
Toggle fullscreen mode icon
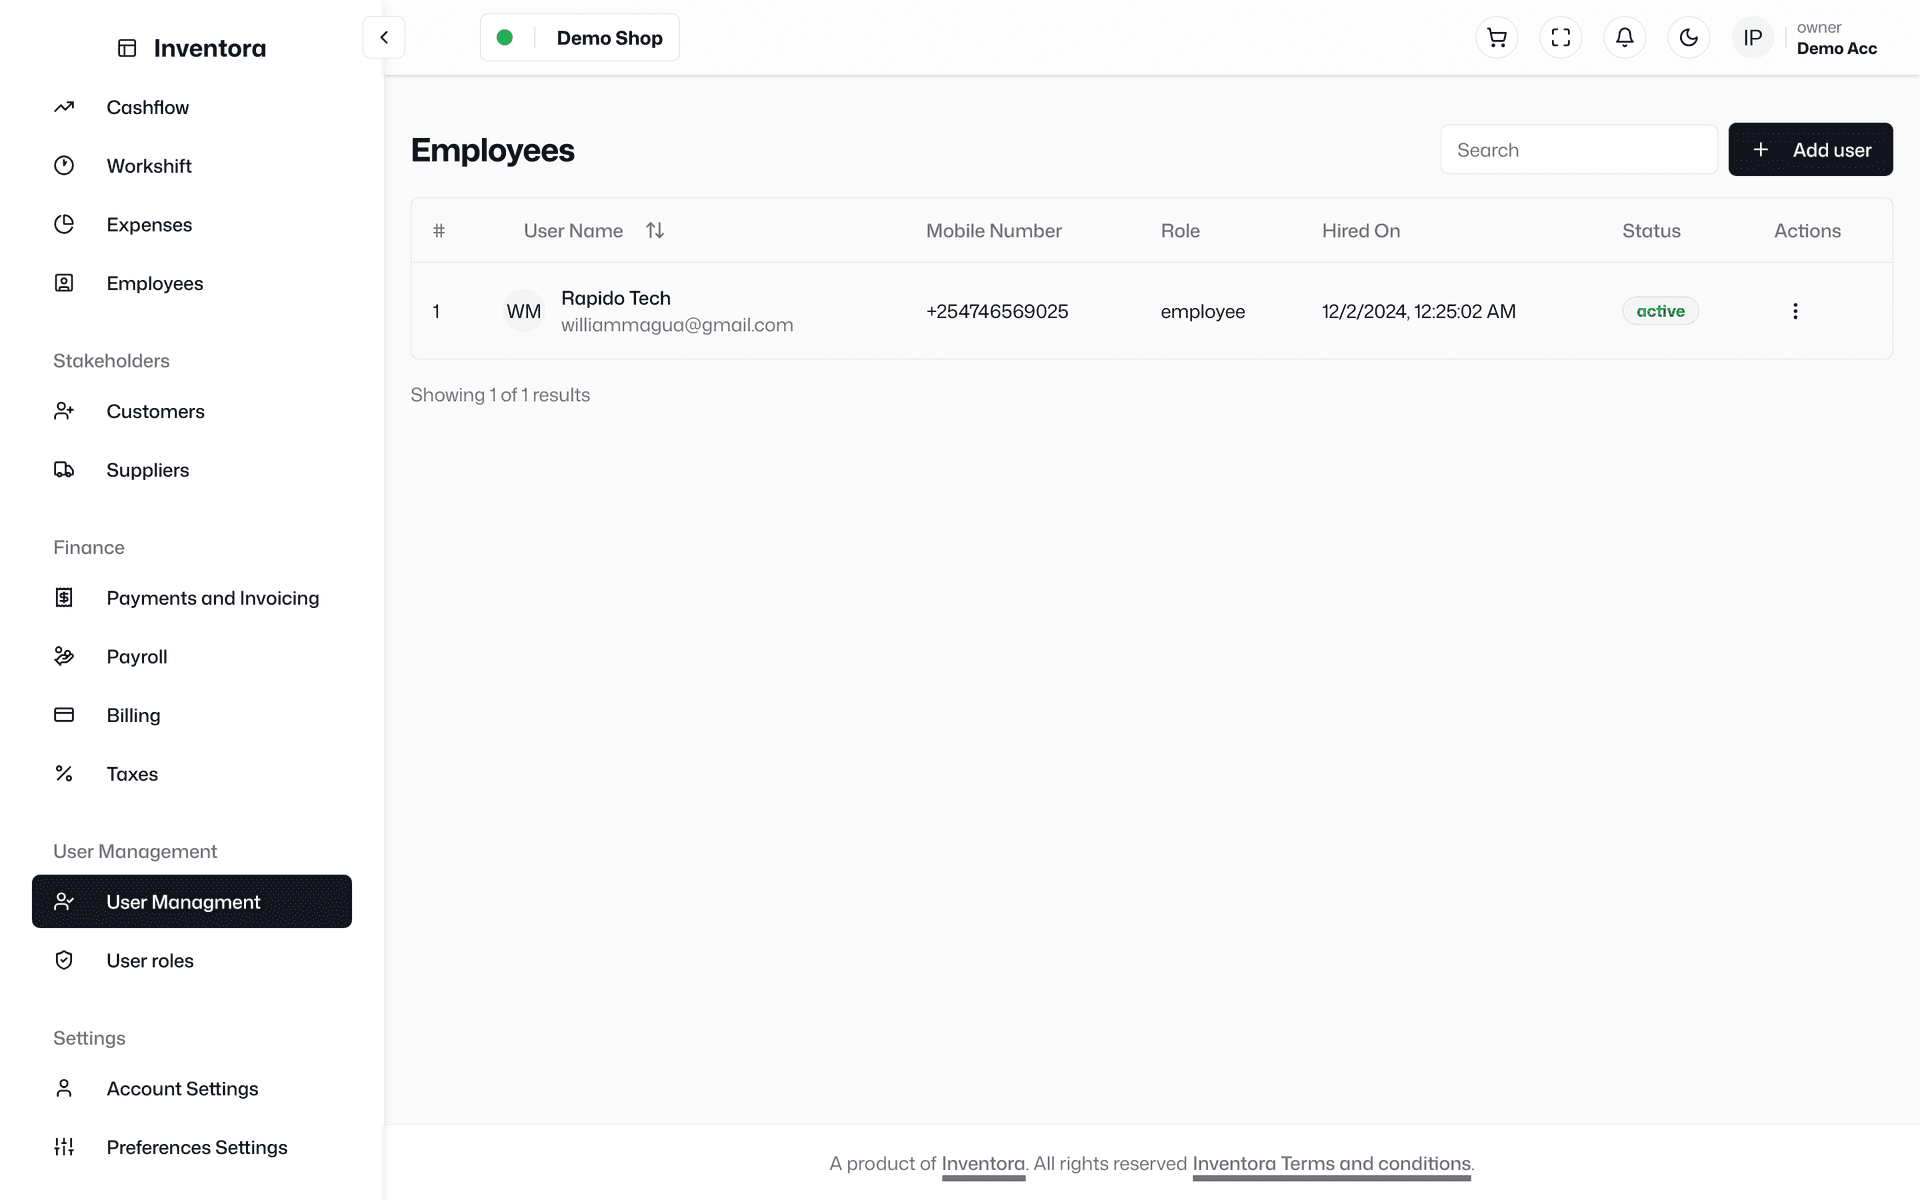[1561, 38]
